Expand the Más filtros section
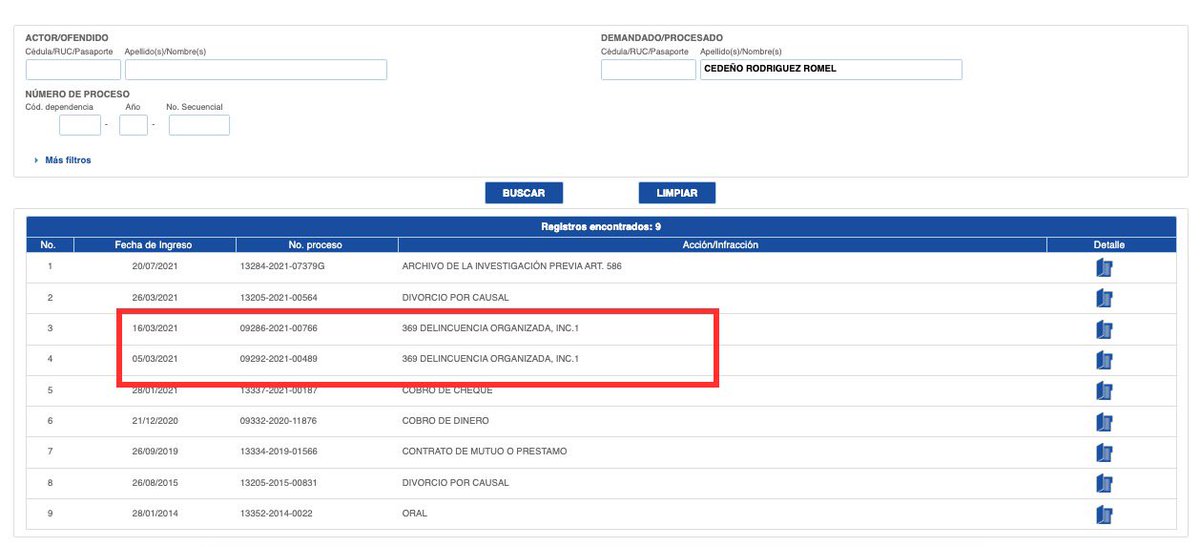This screenshot has width=1200, height=547. pos(62,160)
